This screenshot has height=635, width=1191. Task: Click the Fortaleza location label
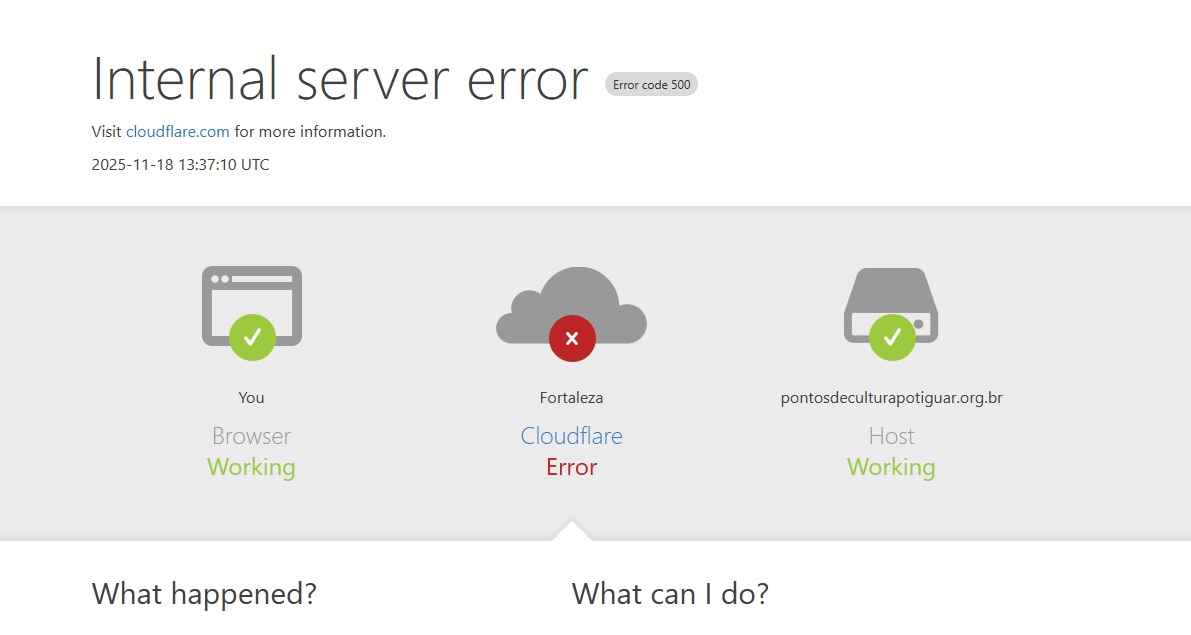coord(571,398)
